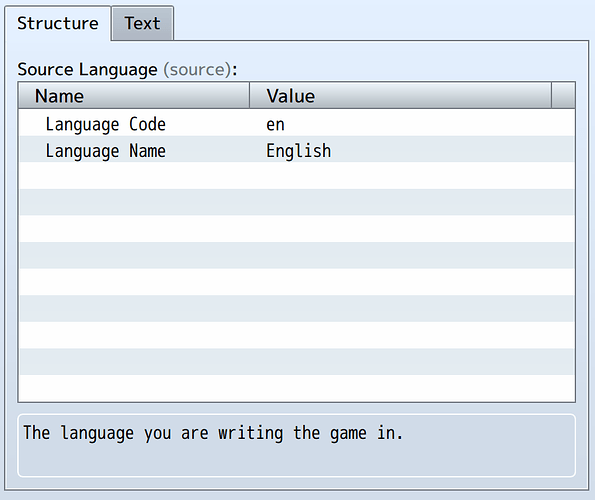Select the Language Code row name
This screenshot has height=500, width=595.
[x=105, y=124]
